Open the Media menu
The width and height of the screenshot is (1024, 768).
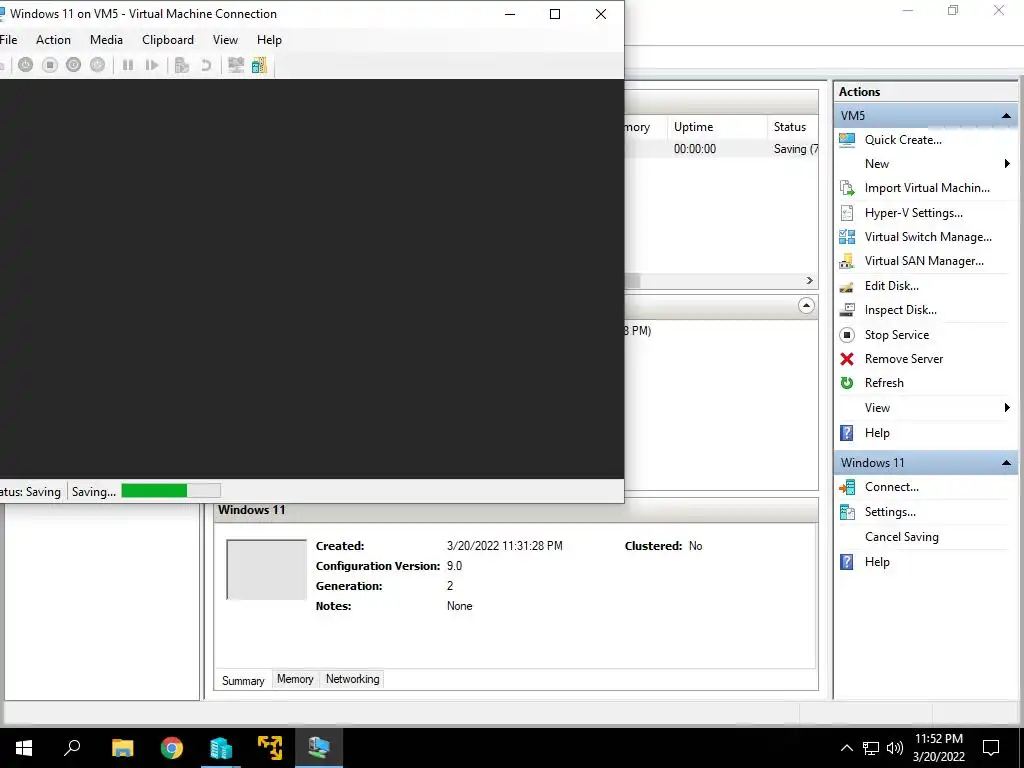106,40
